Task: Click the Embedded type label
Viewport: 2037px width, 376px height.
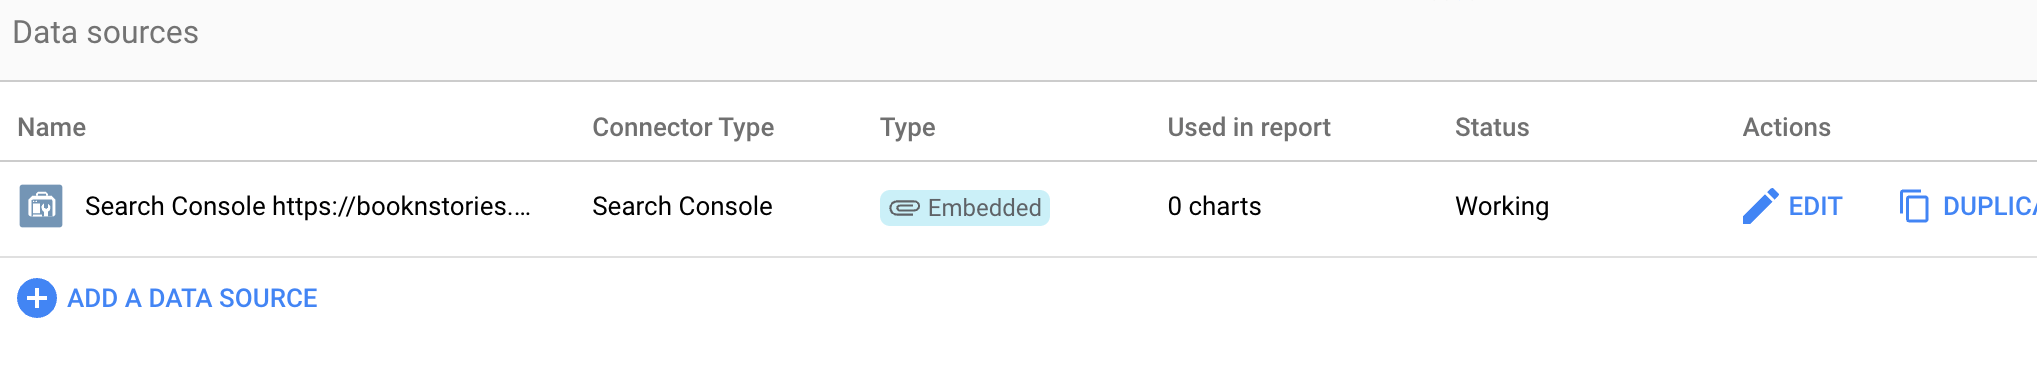Action: [x=984, y=208]
